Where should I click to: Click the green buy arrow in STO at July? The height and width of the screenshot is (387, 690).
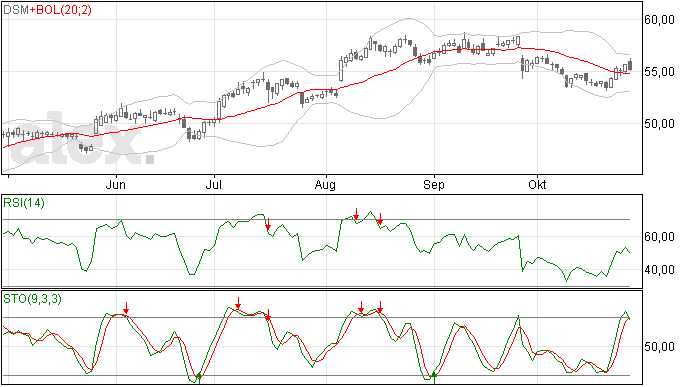[x=199, y=377]
